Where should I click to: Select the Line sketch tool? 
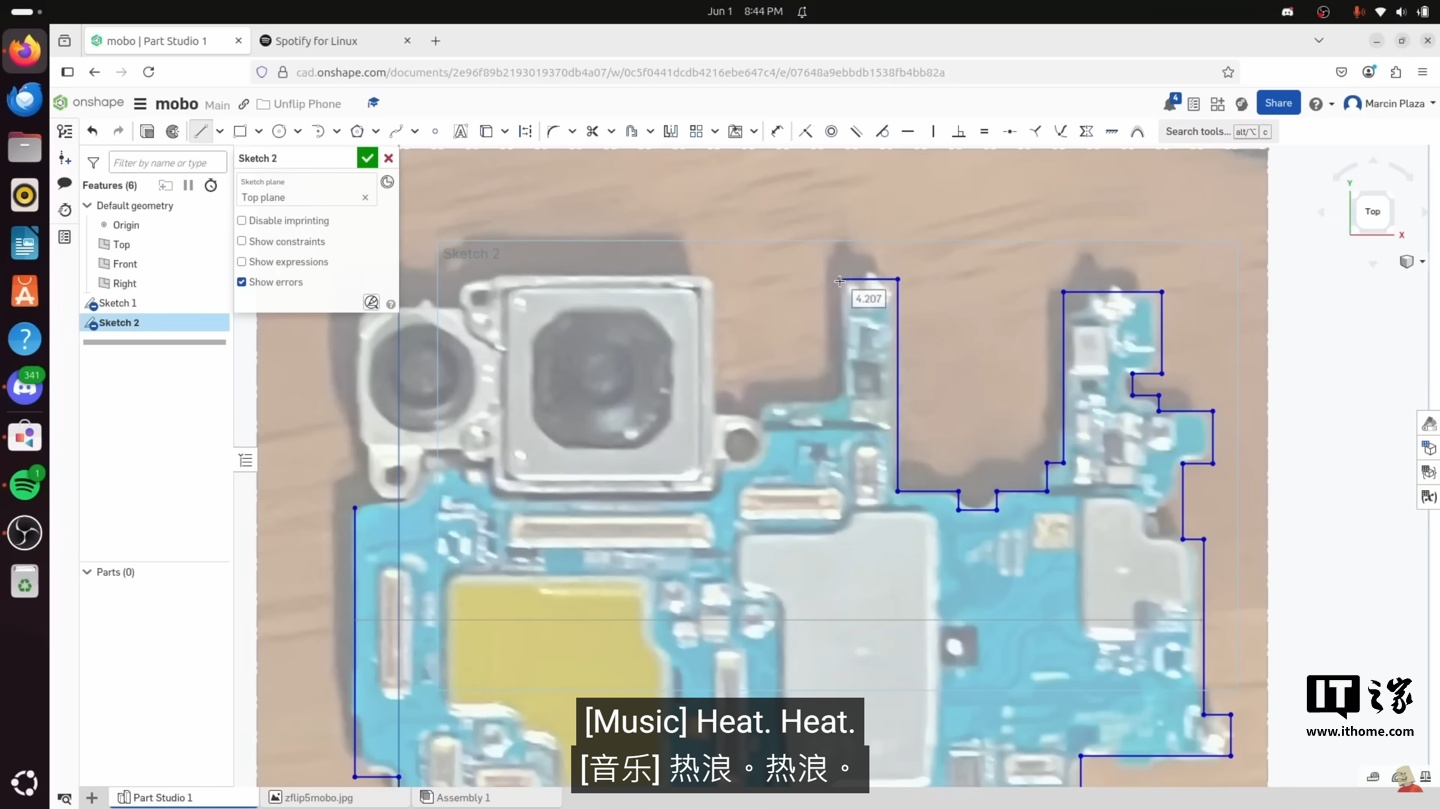[201, 131]
